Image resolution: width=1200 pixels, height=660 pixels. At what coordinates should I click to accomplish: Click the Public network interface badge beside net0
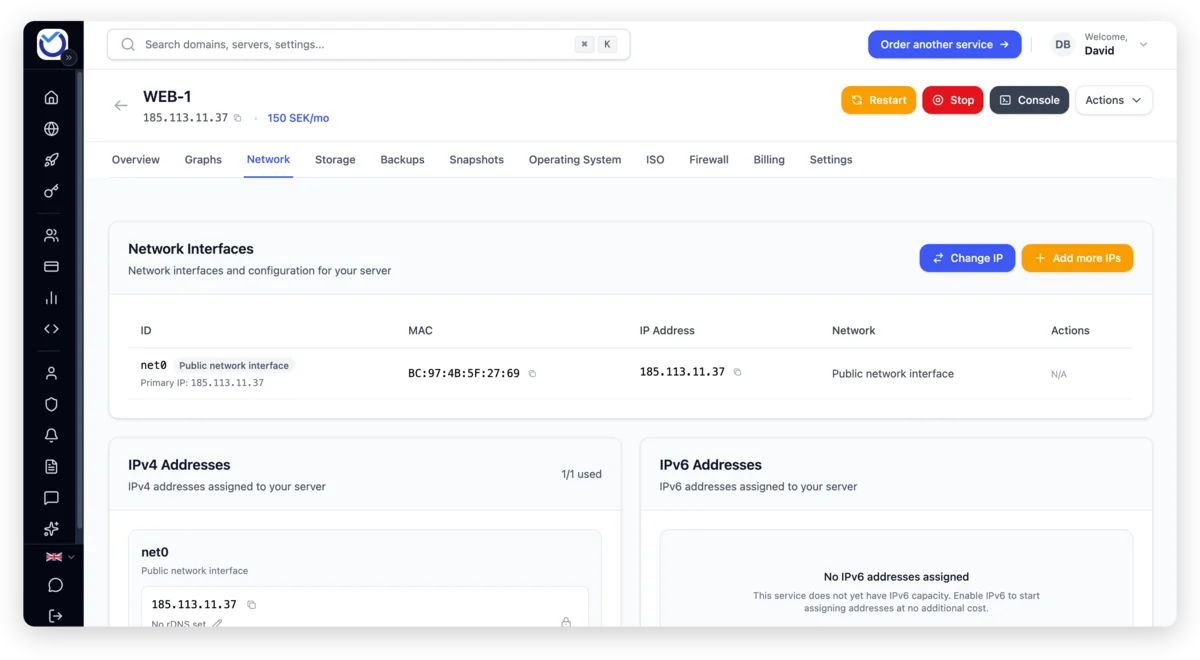tap(233, 366)
